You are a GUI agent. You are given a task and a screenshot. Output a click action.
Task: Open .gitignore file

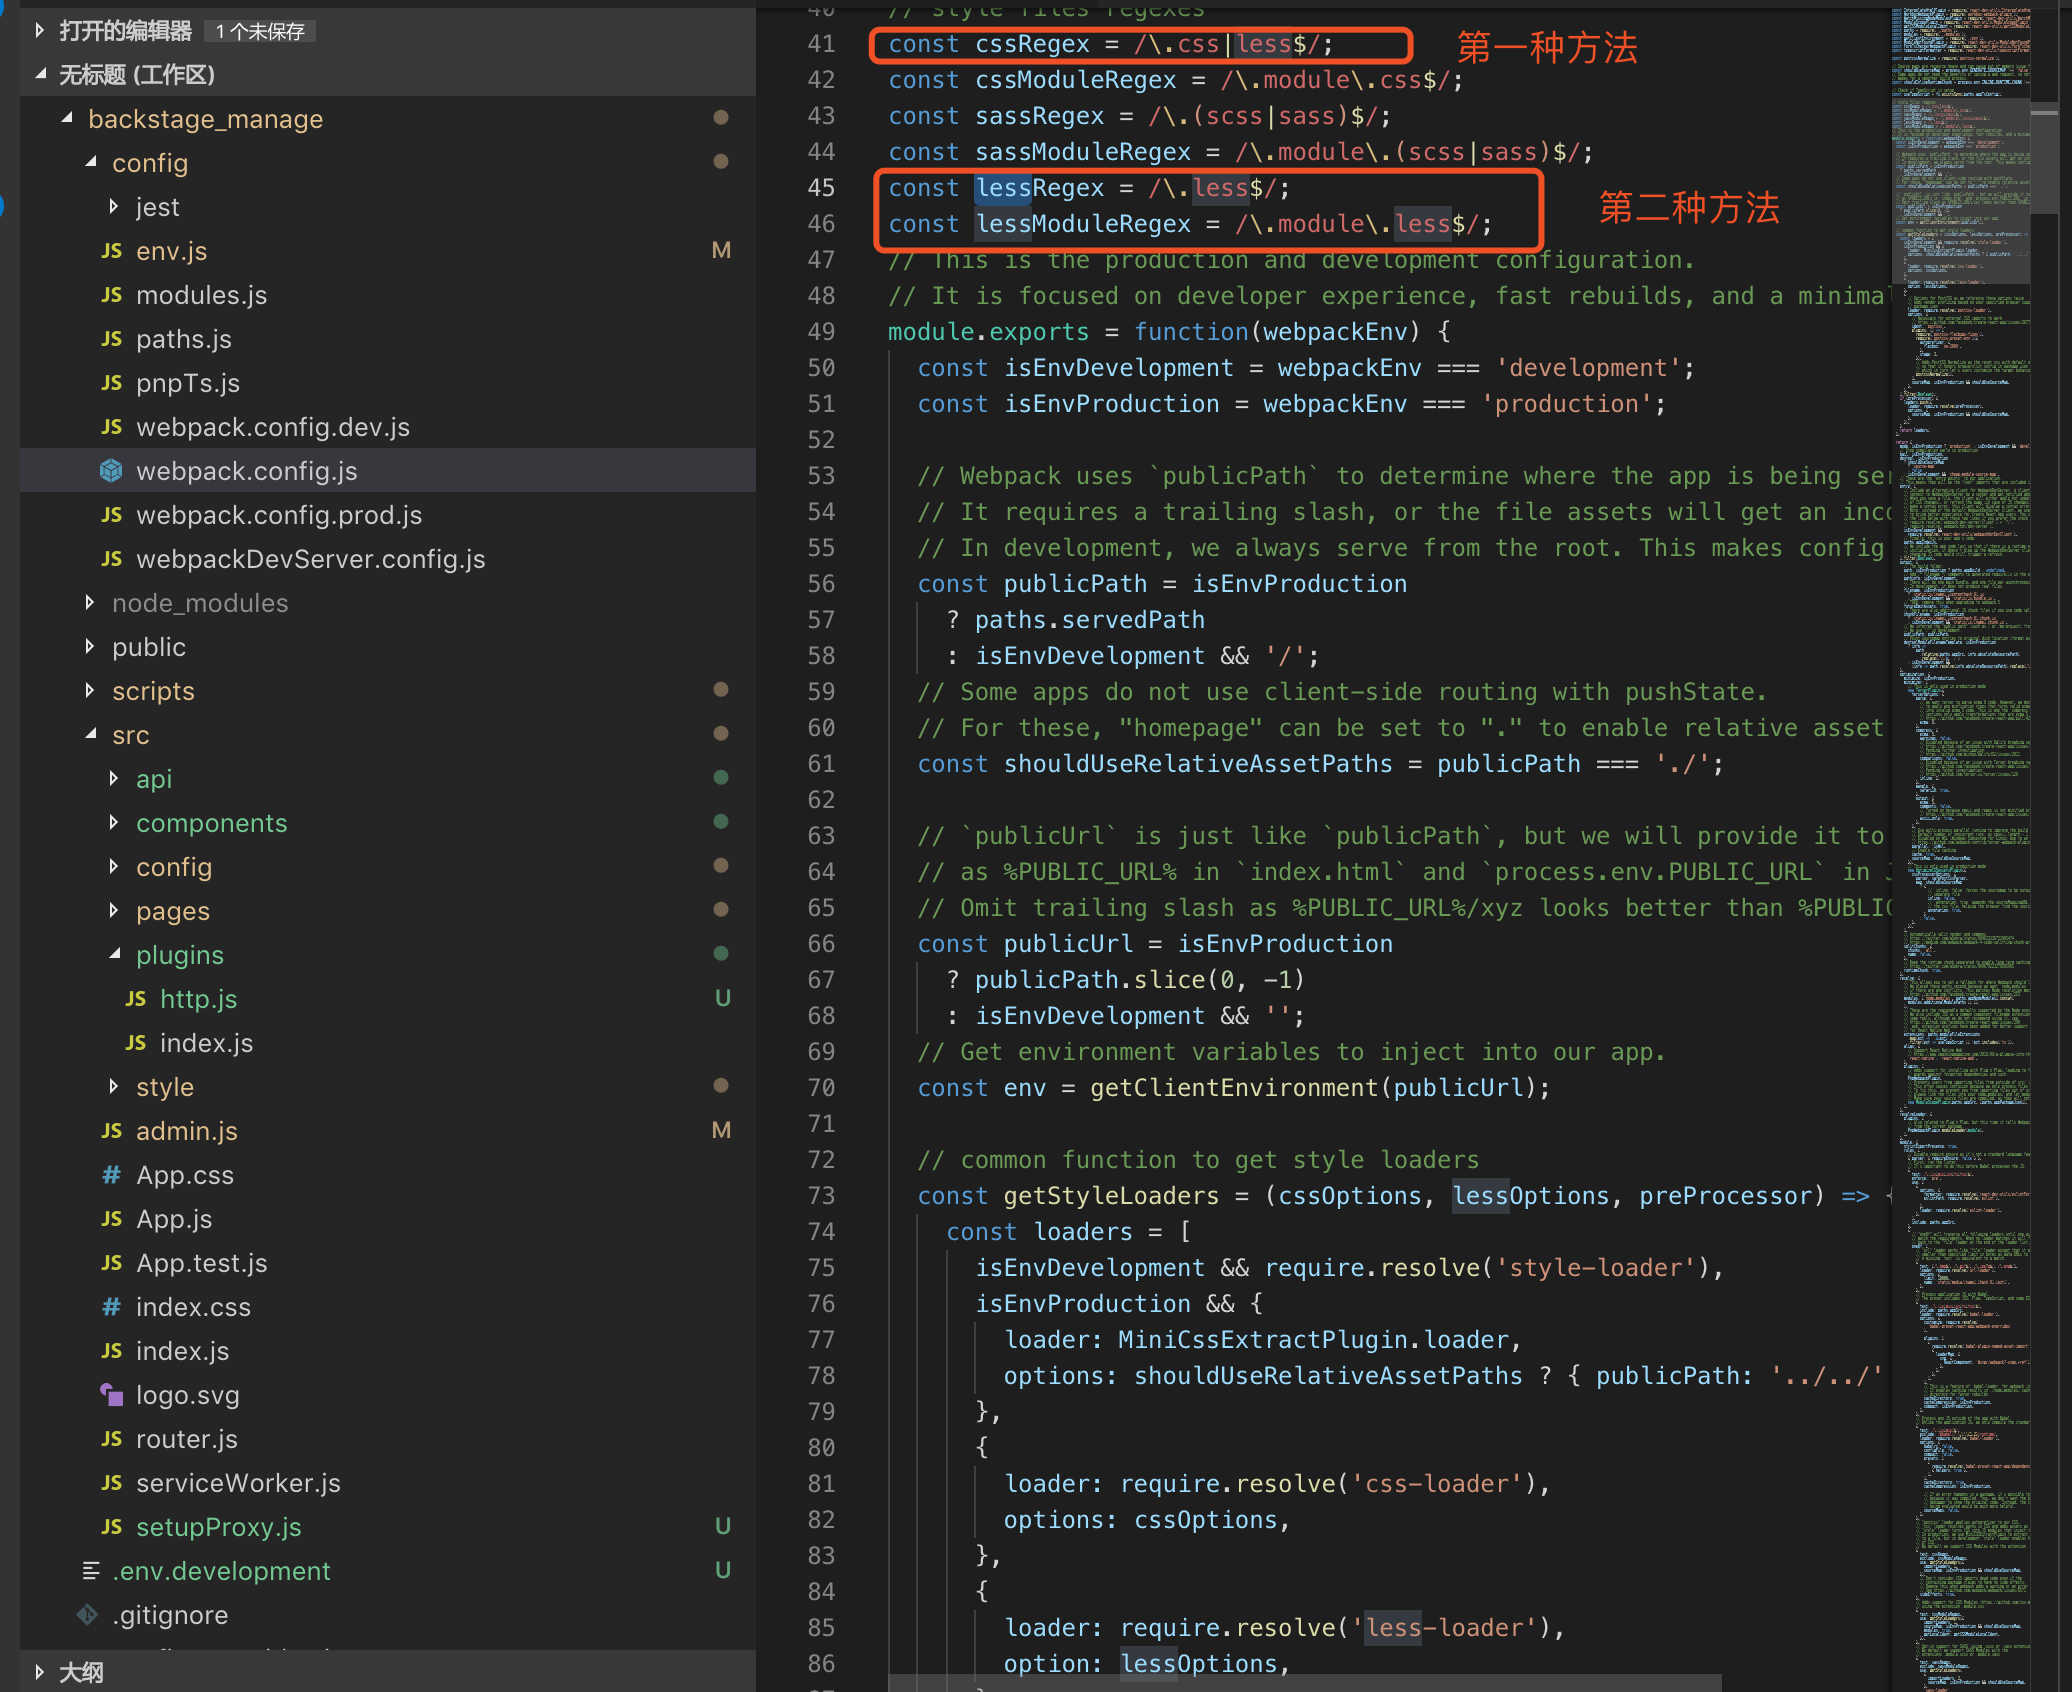170,1615
